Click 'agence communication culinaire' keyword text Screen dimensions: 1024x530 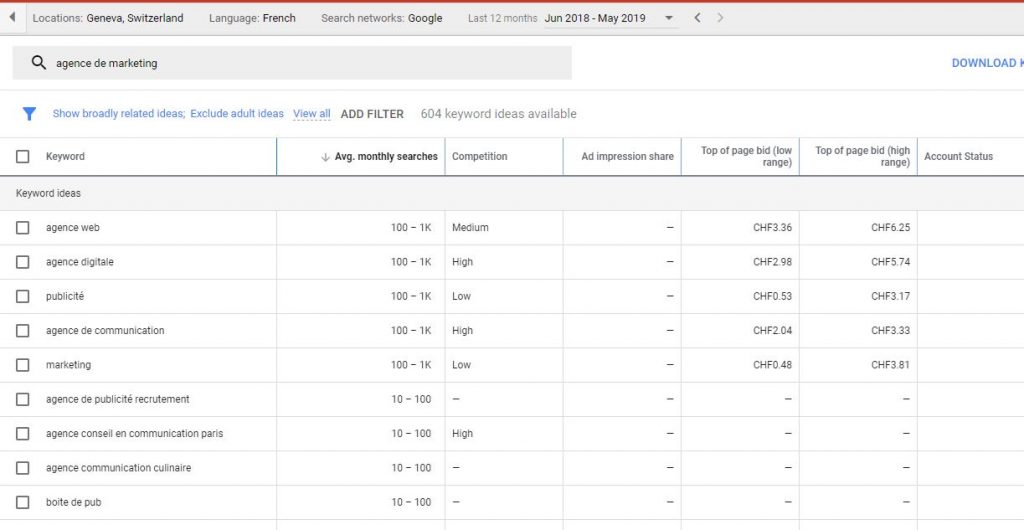[118, 468]
